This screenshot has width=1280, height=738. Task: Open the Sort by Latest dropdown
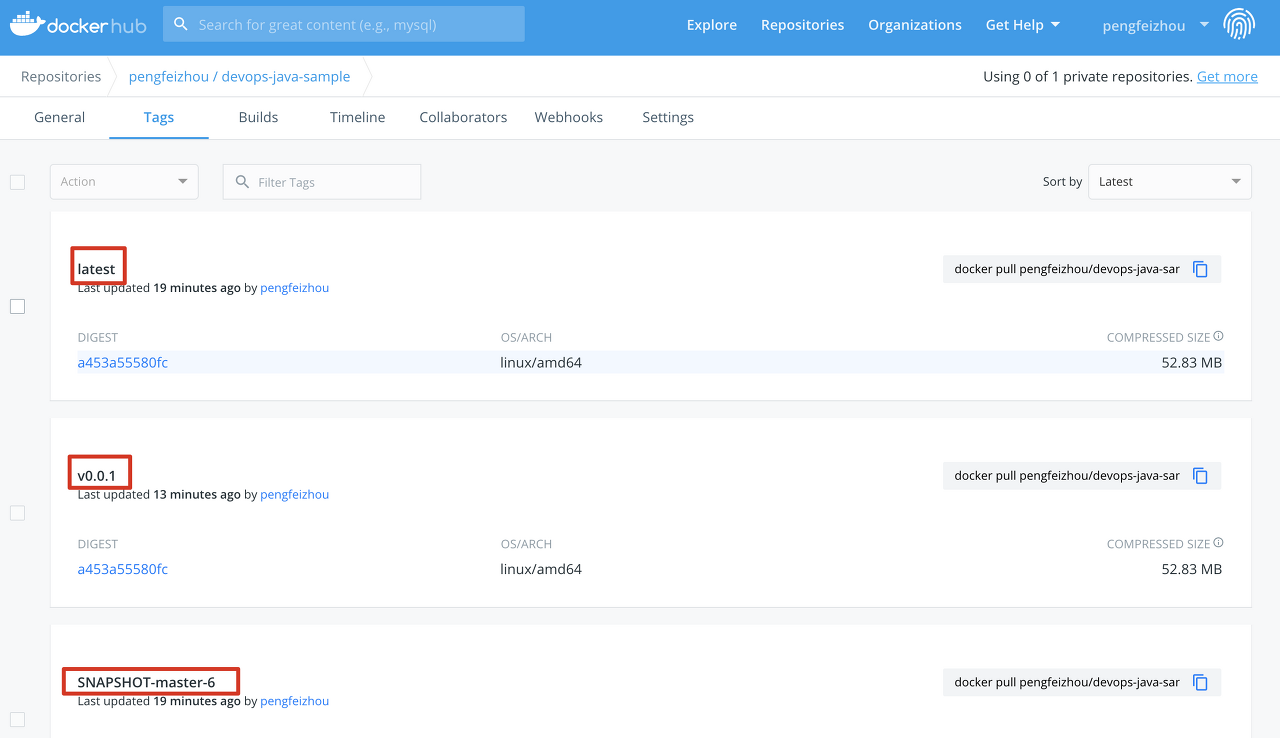(x=1170, y=182)
